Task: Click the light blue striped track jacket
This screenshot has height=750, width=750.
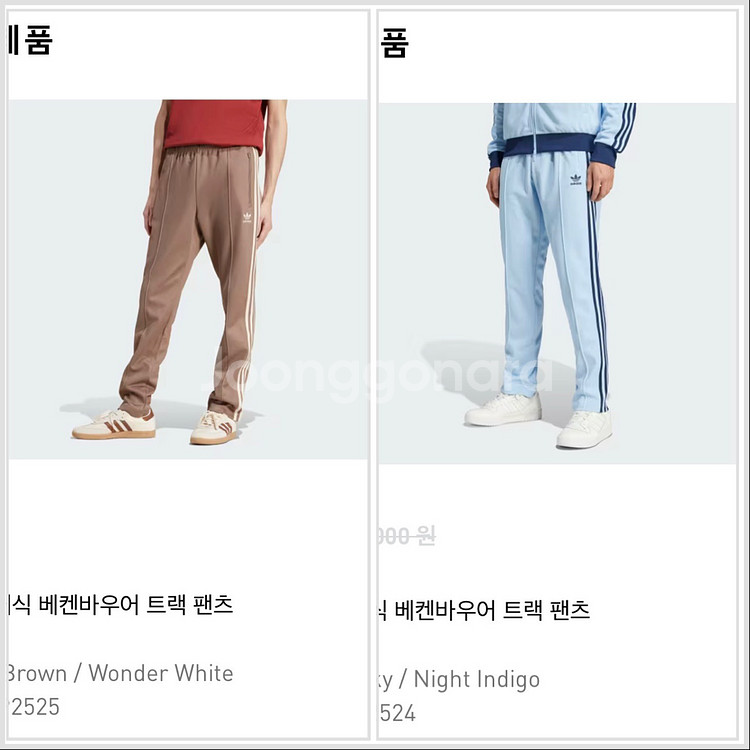Action: 562,134
